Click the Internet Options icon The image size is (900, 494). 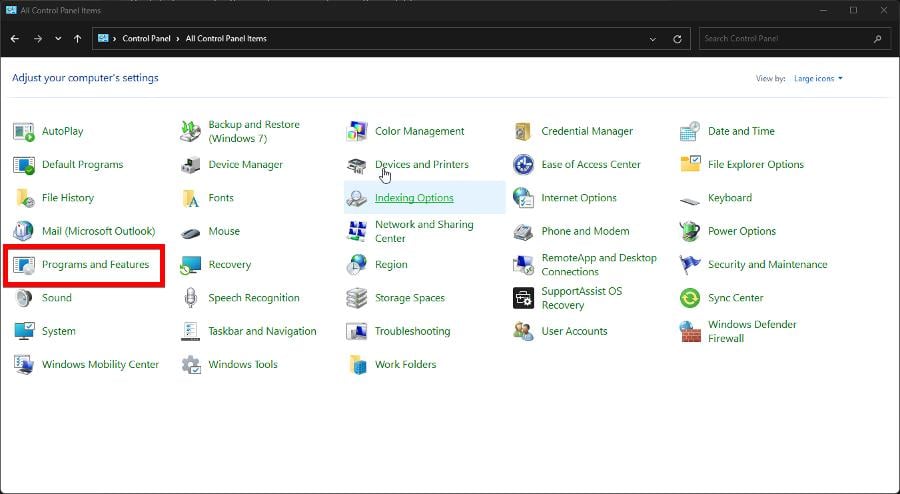523,198
